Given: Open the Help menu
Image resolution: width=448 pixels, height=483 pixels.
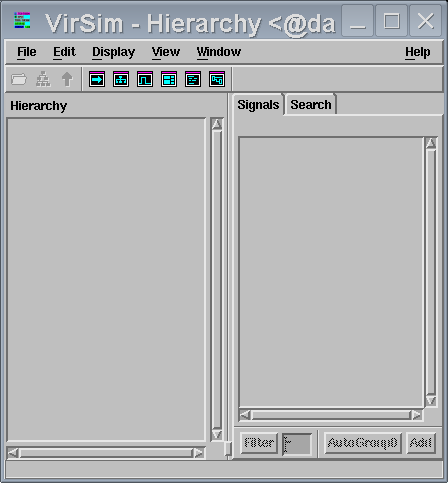Looking at the screenshot, I should point(418,52).
